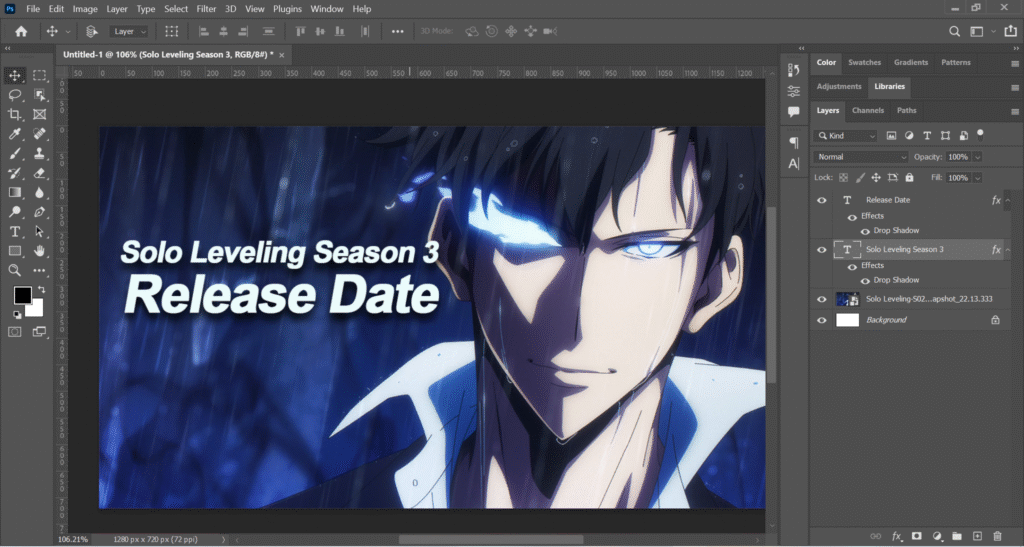Collapse effects on Solo Leveling Season 3 layer
This screenshot has height=547, width=1024.
click(x=1008, y=250)
